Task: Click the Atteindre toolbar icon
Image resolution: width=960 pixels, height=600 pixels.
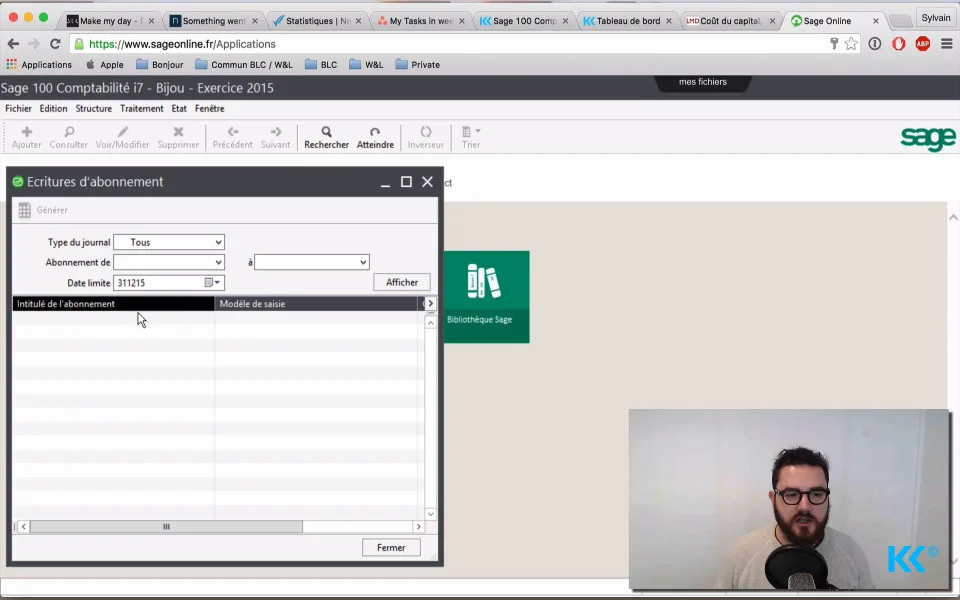Action: pyautogui.click(x=375, y=132)
